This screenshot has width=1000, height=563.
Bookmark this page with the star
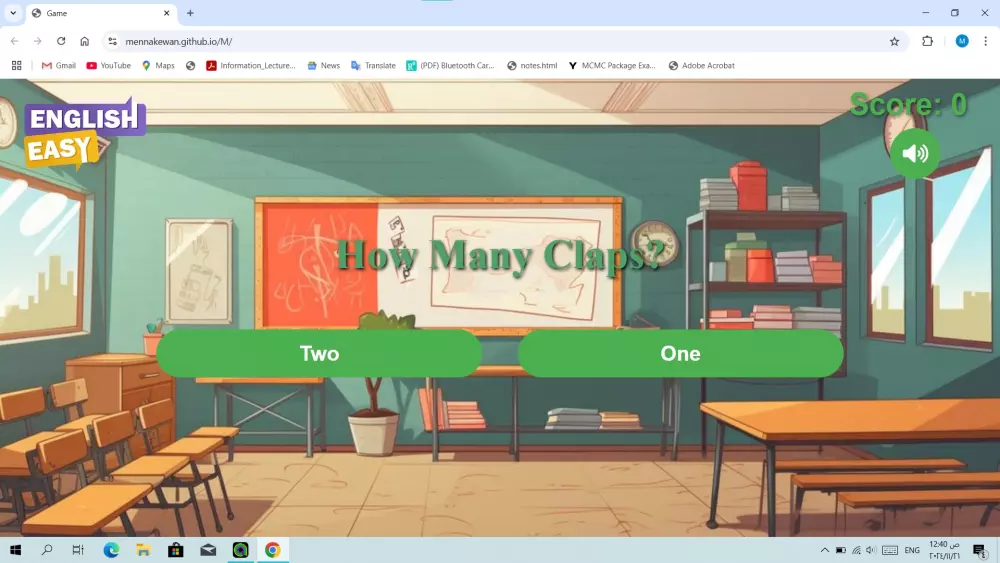tap(894, 41)
